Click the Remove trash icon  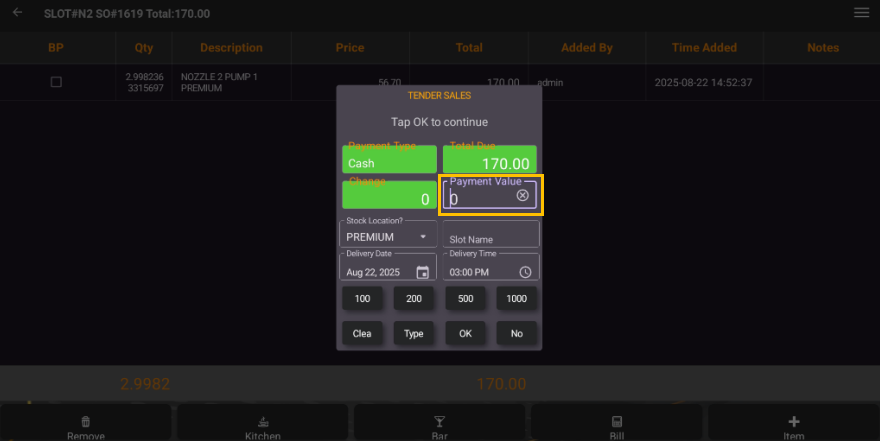coord(86,422)
